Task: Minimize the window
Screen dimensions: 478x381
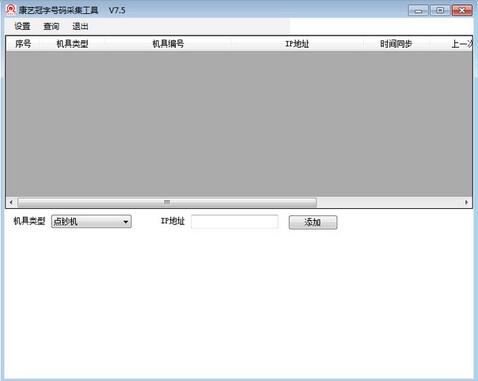Action: (418, 10)
